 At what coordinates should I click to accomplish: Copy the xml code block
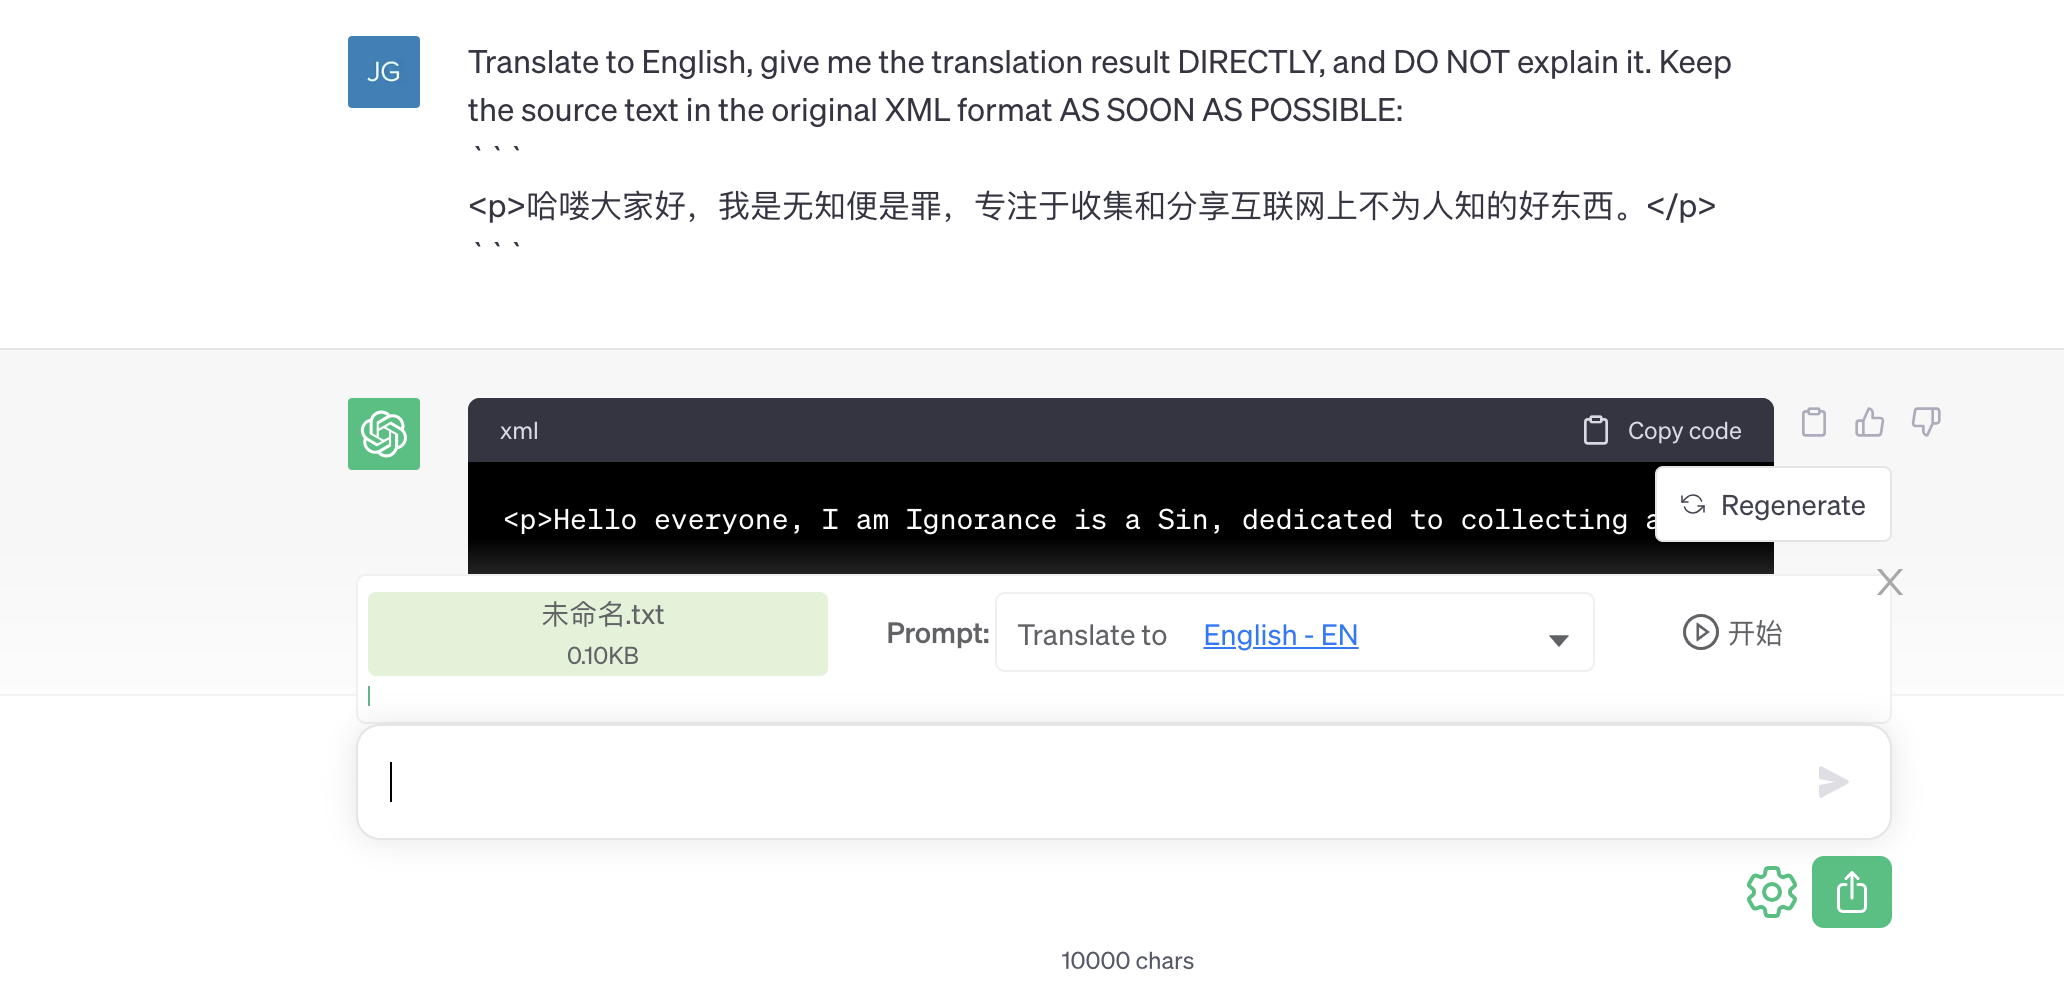tap(1662, 431)
